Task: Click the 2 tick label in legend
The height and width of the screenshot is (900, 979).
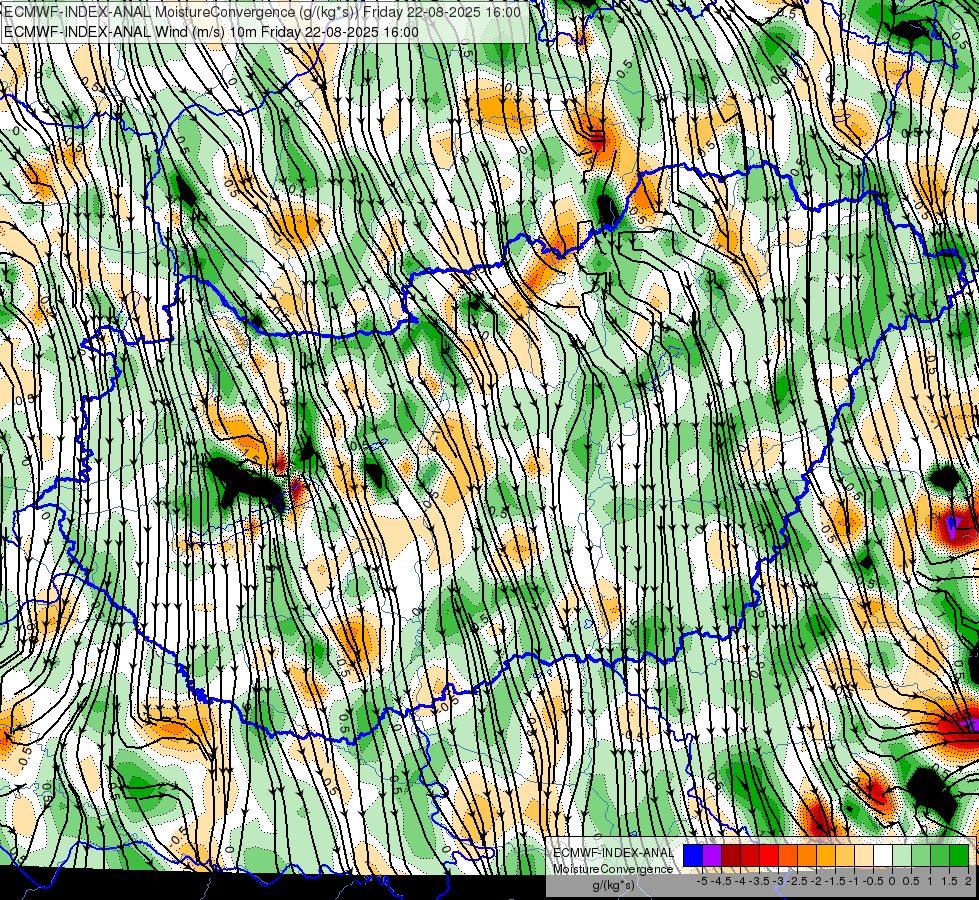Action: 968,881
